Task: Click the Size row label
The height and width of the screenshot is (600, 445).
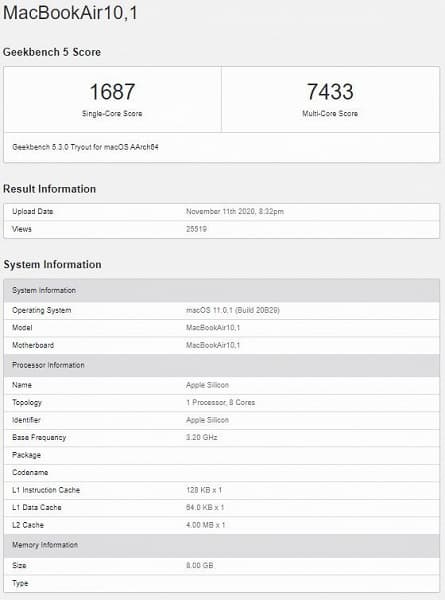Action: click(x=19, y=566)
